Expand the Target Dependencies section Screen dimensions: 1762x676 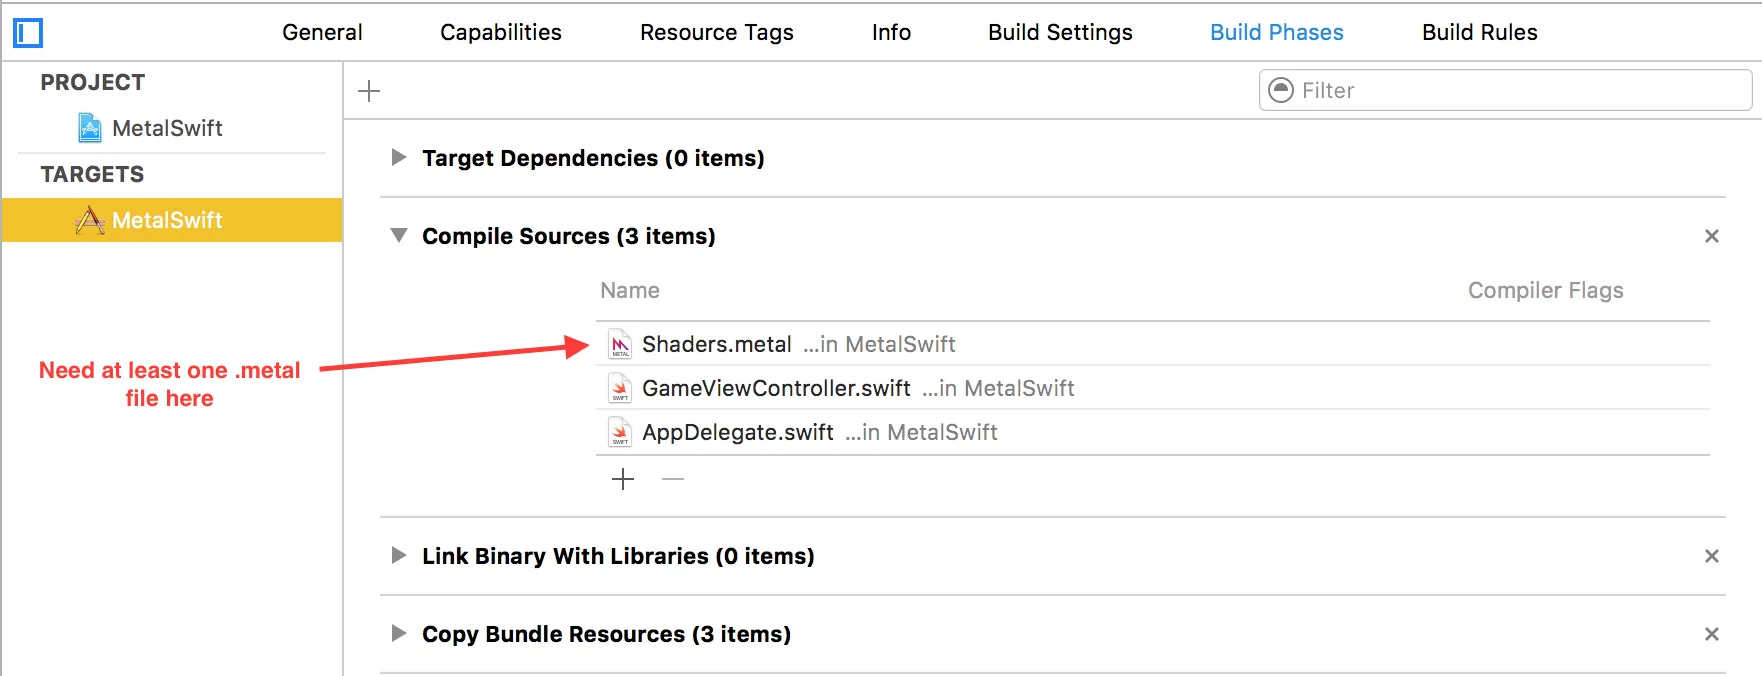point(399,157)
